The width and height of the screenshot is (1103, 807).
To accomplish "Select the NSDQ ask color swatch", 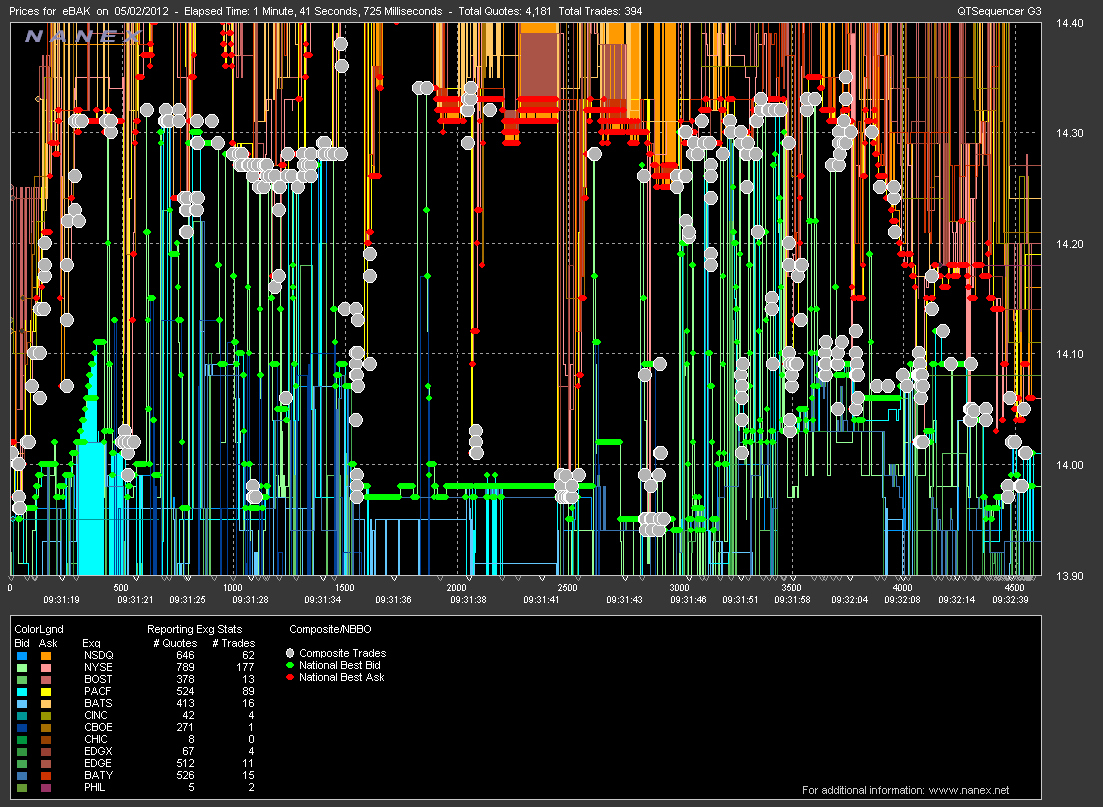I will pos(46,656).
